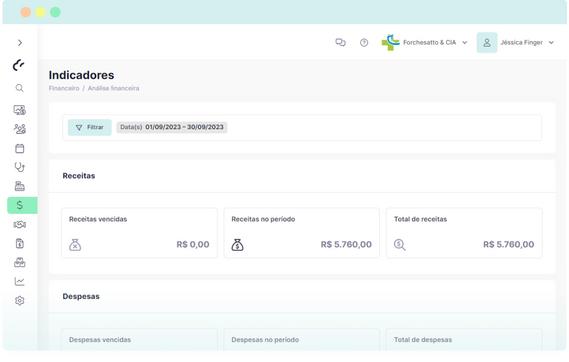
Task: Click the Total de receitas card label
Action: (x=420, y=219)
